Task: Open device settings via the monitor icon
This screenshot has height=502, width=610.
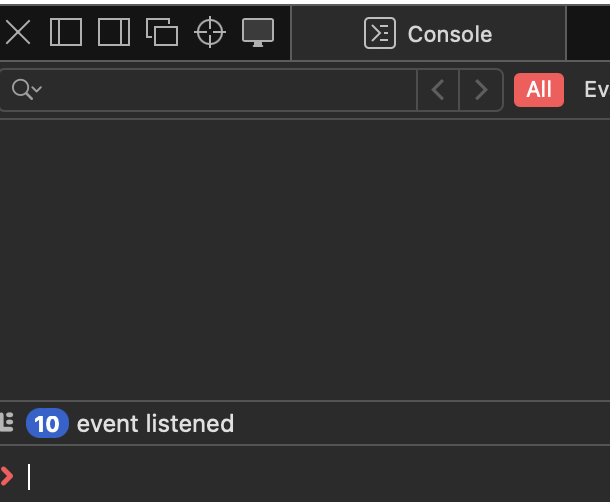Action: [258, 33]
